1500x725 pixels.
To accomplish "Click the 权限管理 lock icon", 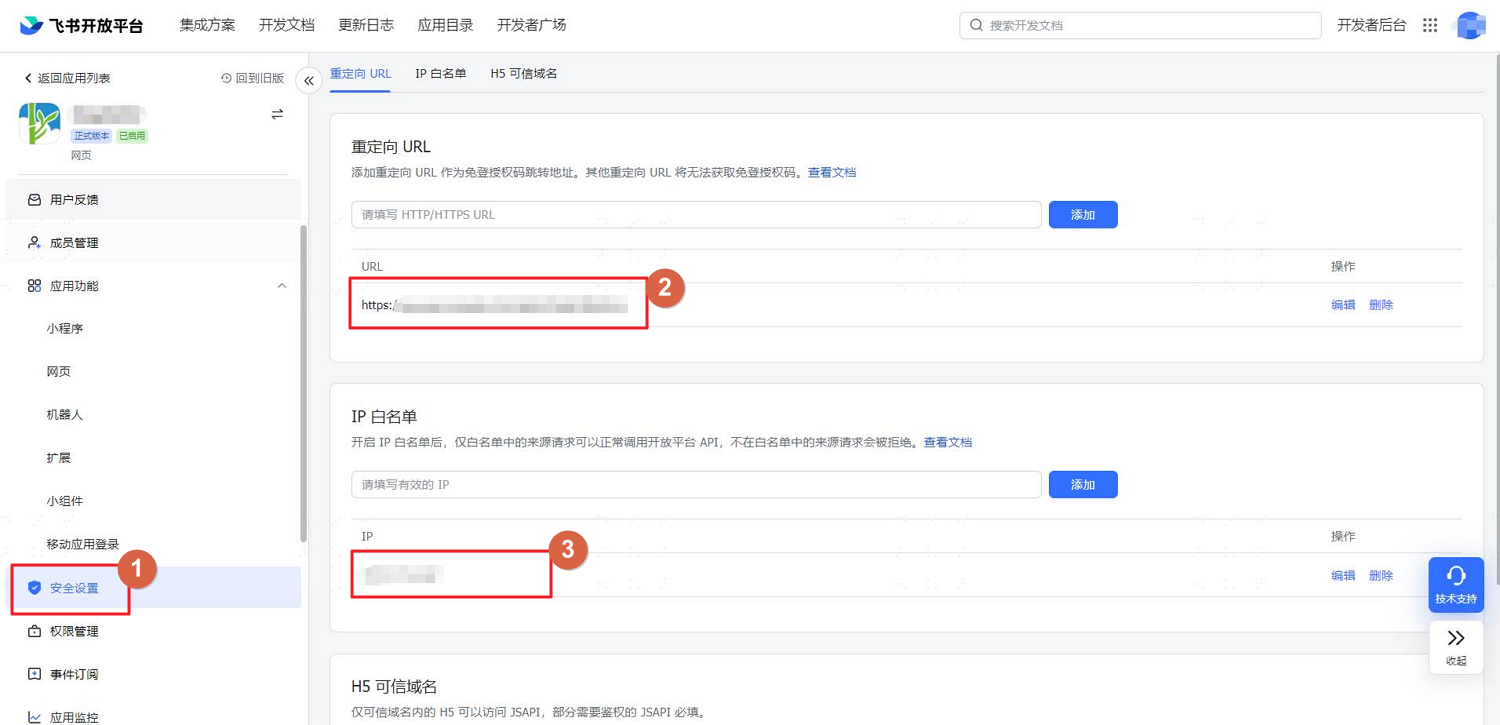I will coord(34,632).
